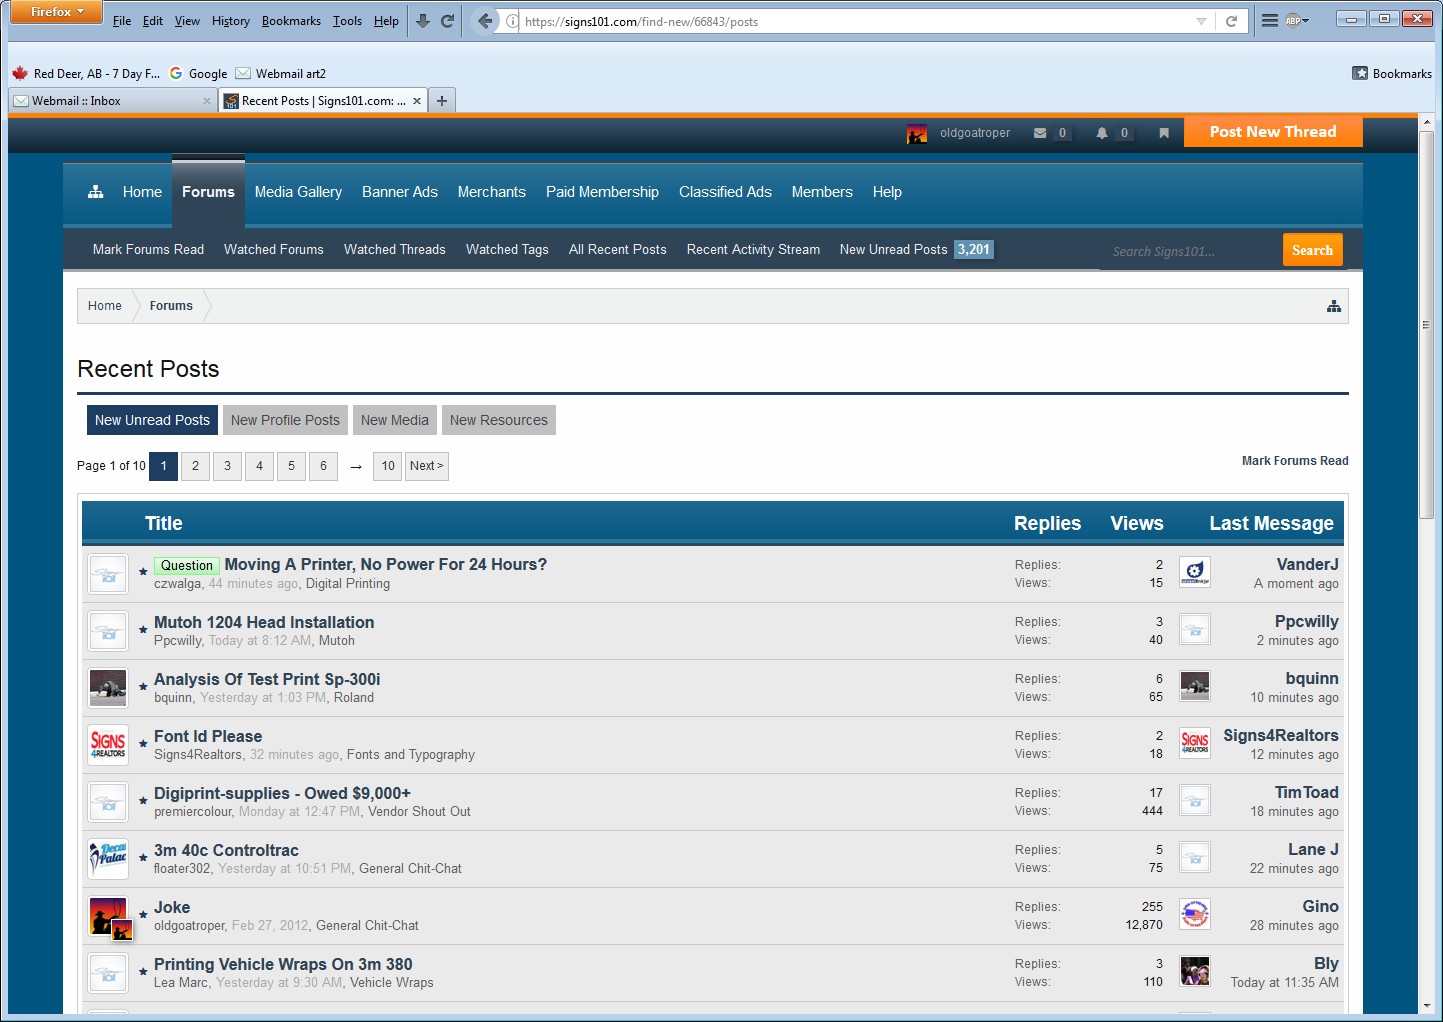
Task: Open the VanderJ last poster link
Action: (x=1307, y=564)
